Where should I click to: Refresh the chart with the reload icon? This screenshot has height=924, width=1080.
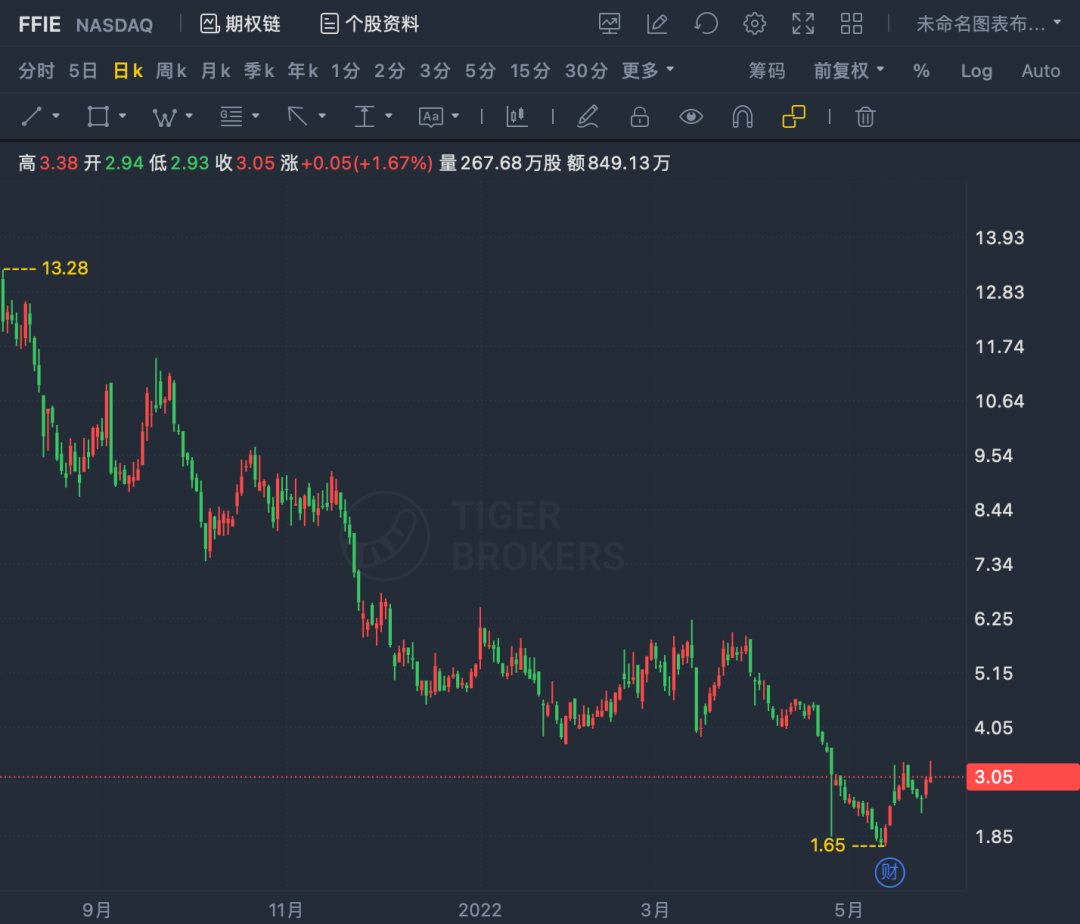coord(706,24)
